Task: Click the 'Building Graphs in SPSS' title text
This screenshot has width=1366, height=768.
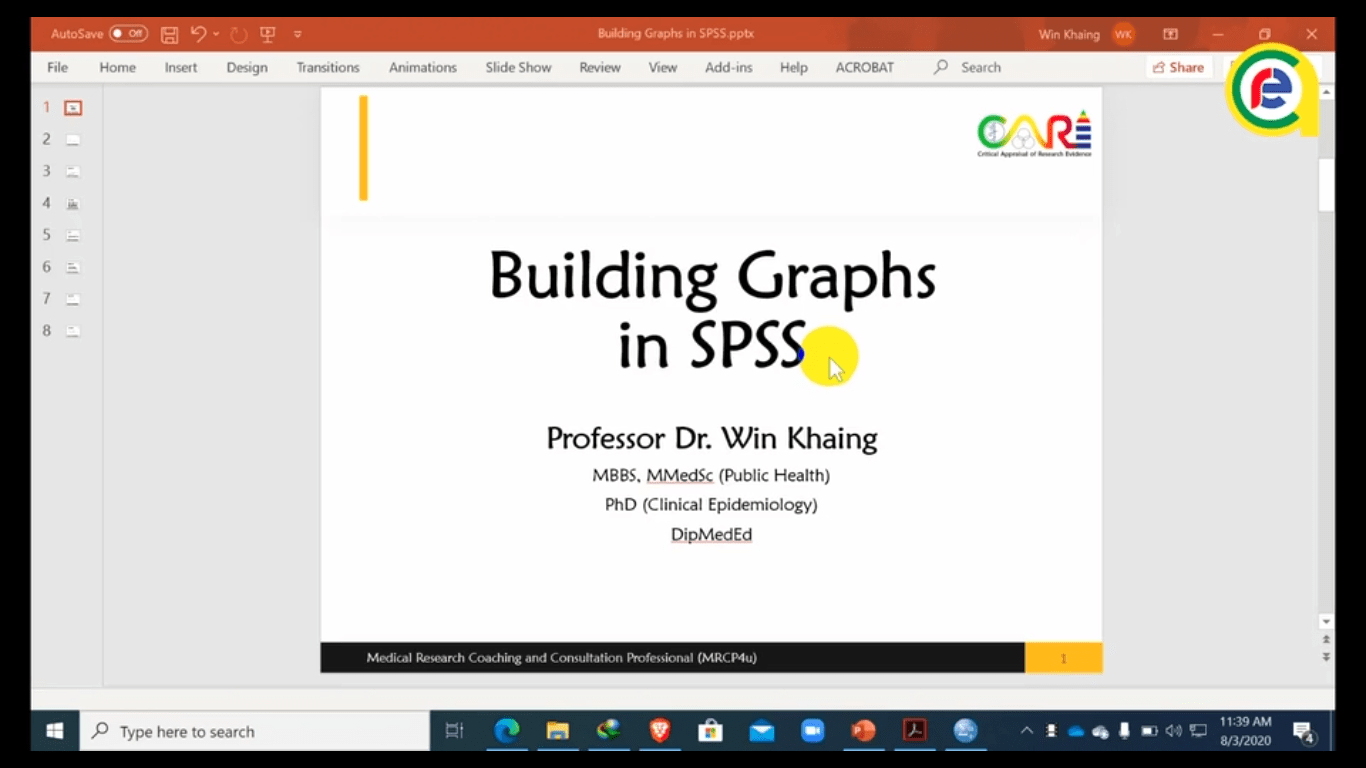Action: point(712,309)
